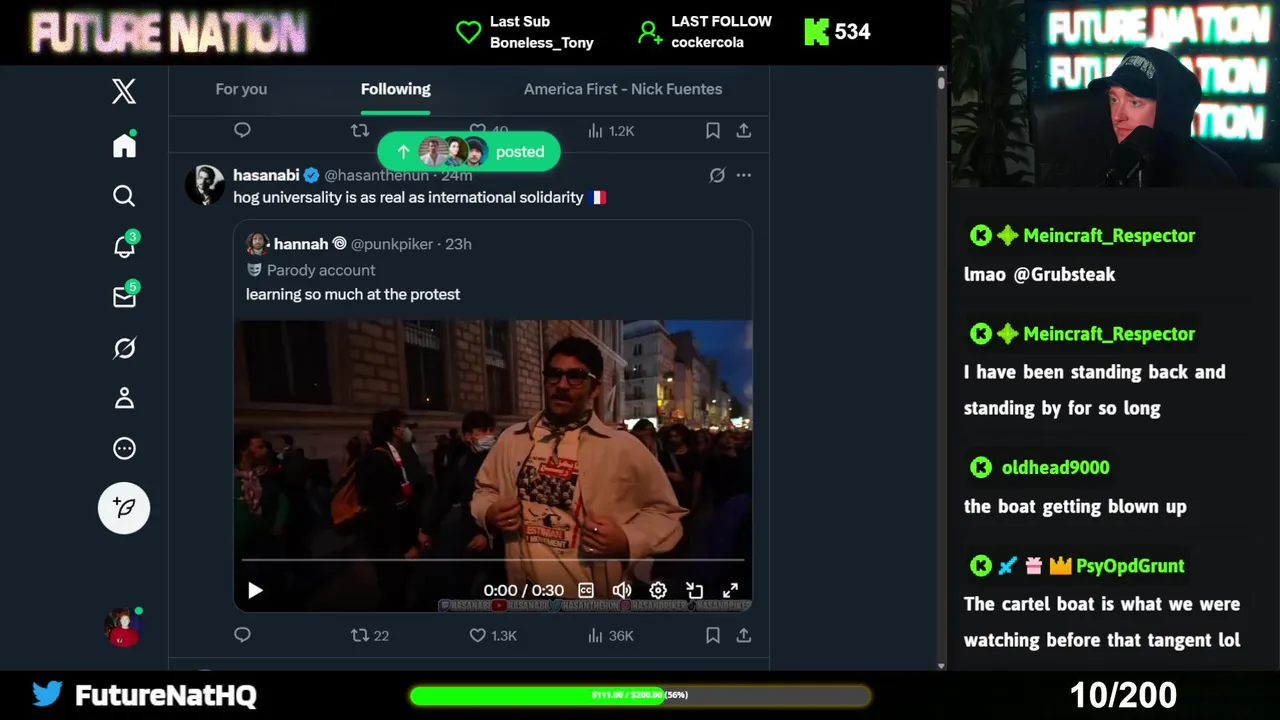1280x720 pixels.
Task: Open account avatar at sidebar bottom
Action: coord(123,627)
